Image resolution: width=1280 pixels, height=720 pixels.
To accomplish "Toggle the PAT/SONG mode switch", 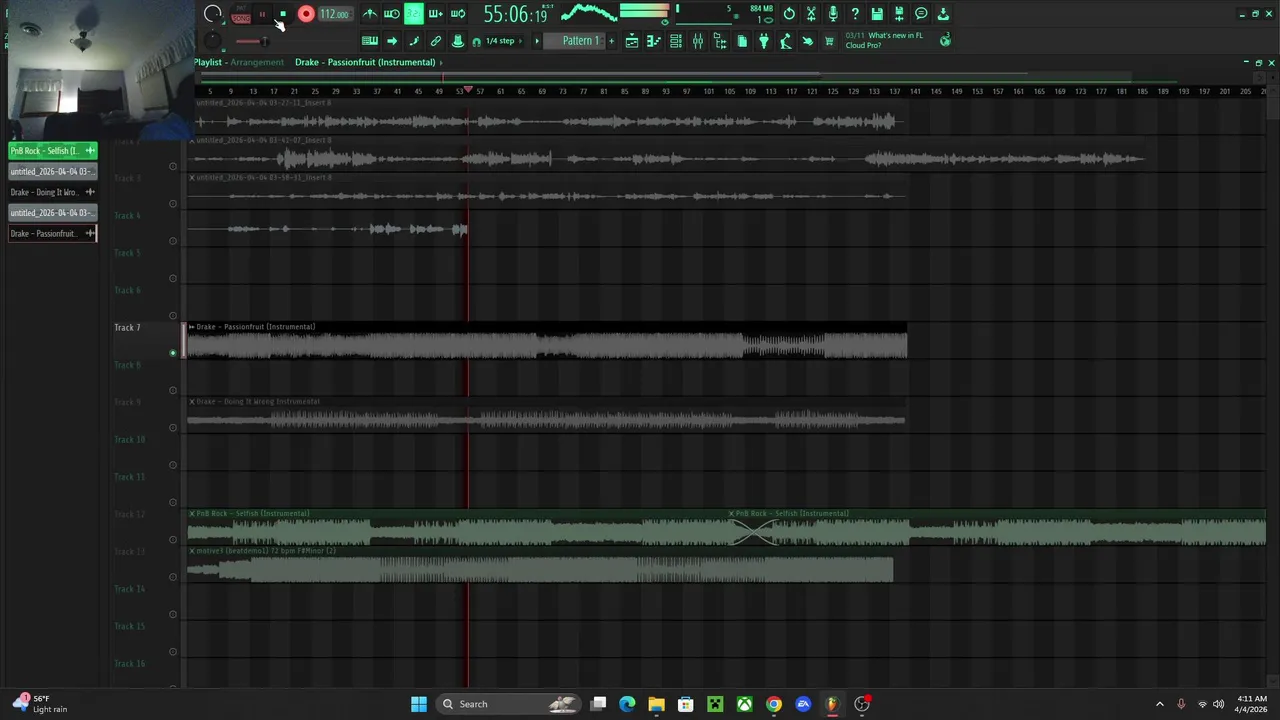I will point(241,15).
